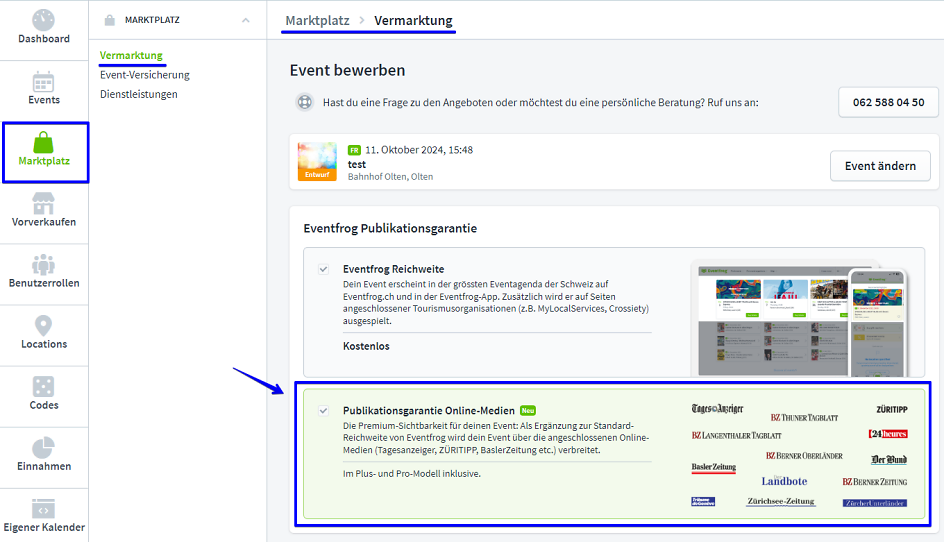Open the Dashboard gauge icon
The width and height of the screenshot is (944, 542).
click(44, 20)
